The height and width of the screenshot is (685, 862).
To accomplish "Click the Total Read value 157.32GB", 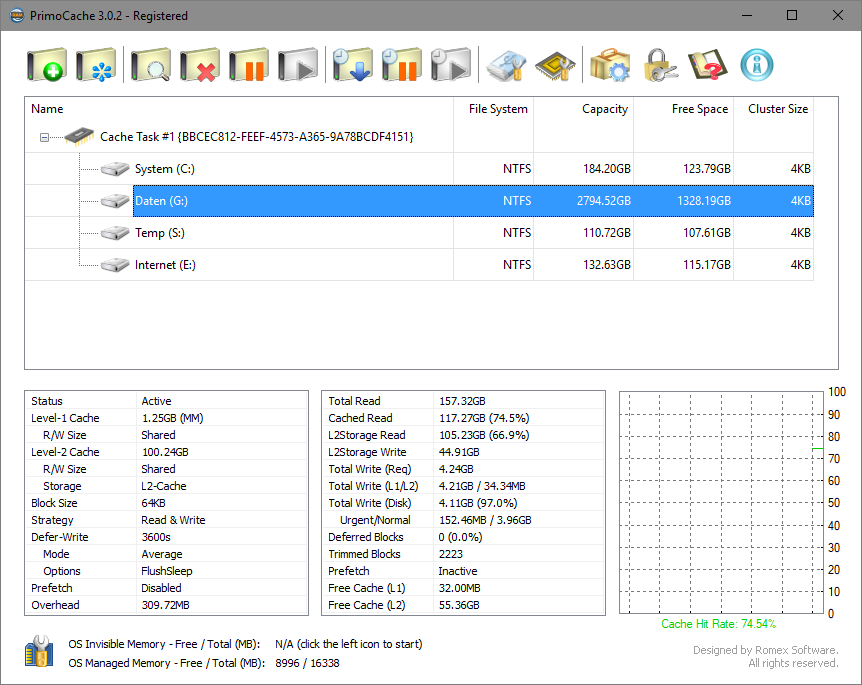I will pos(462,401).
